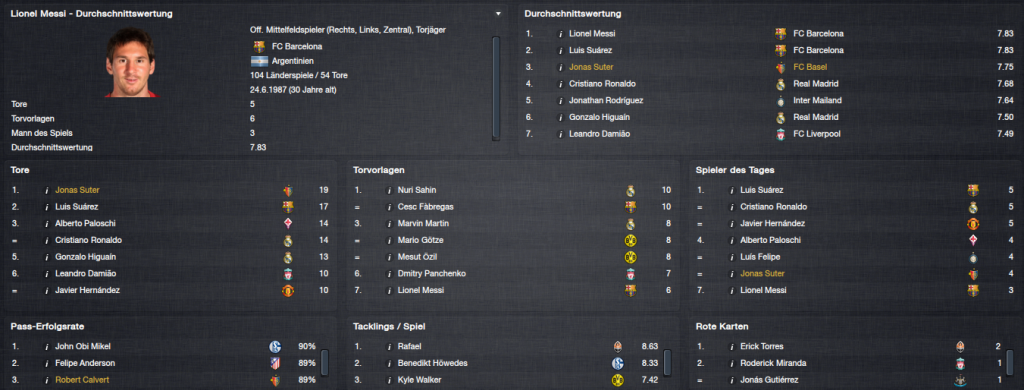Viewport: 1024px width, 390px height.
Task: Click the info icon next to Nuri Sahin
Action: (389, 190)
